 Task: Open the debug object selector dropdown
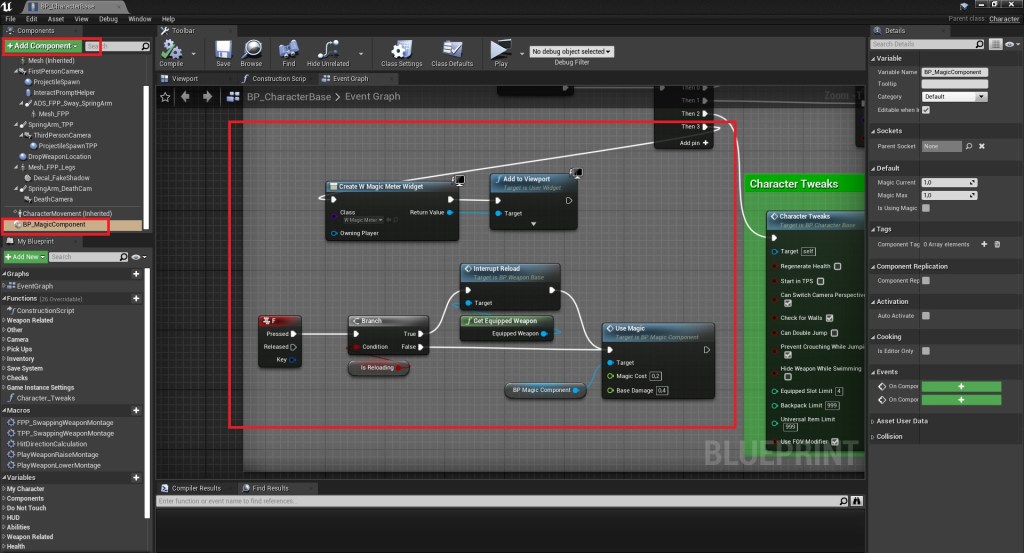click(x=571, y=51)
